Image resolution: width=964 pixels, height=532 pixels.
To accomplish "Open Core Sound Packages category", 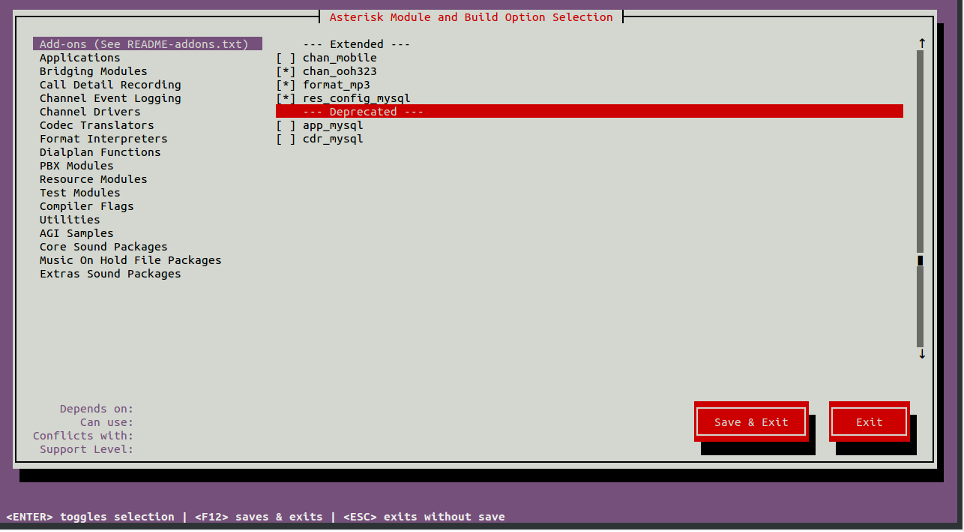I will pyautogui.click(x=103, y=247).
